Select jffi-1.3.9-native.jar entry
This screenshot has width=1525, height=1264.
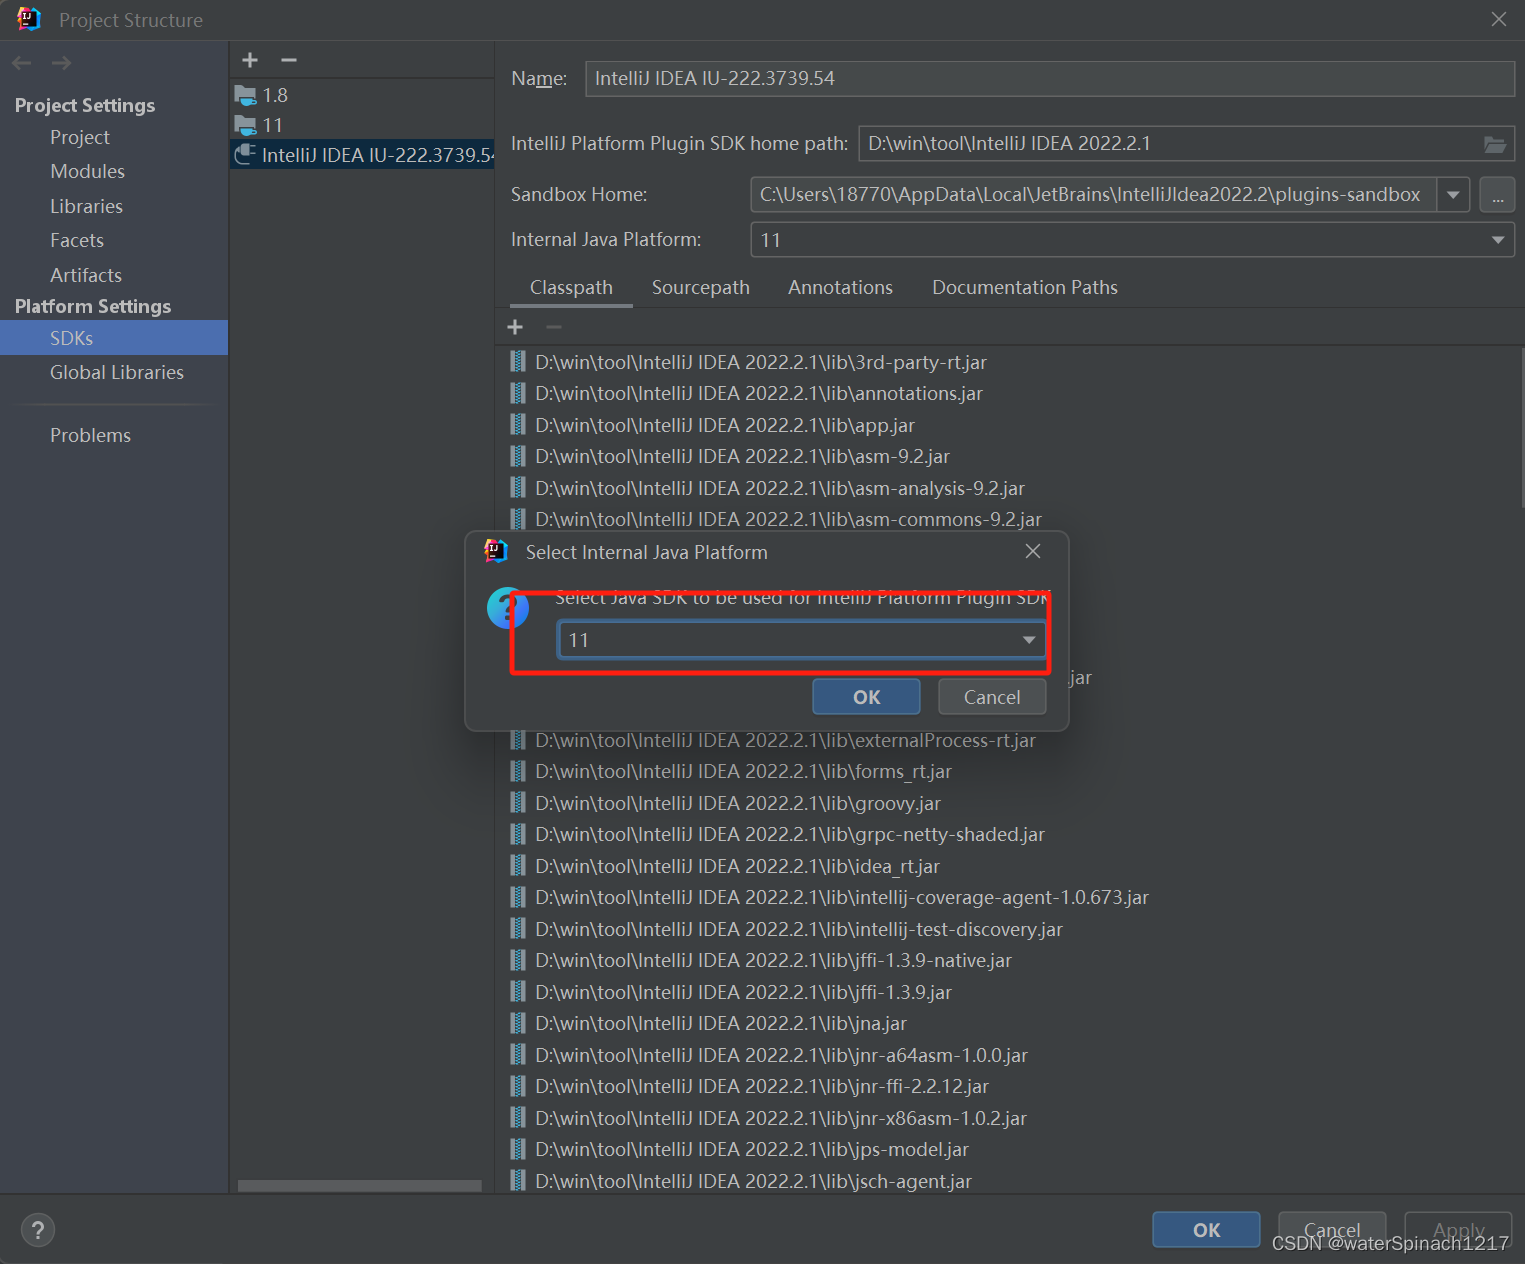click(x=773, y=960)
